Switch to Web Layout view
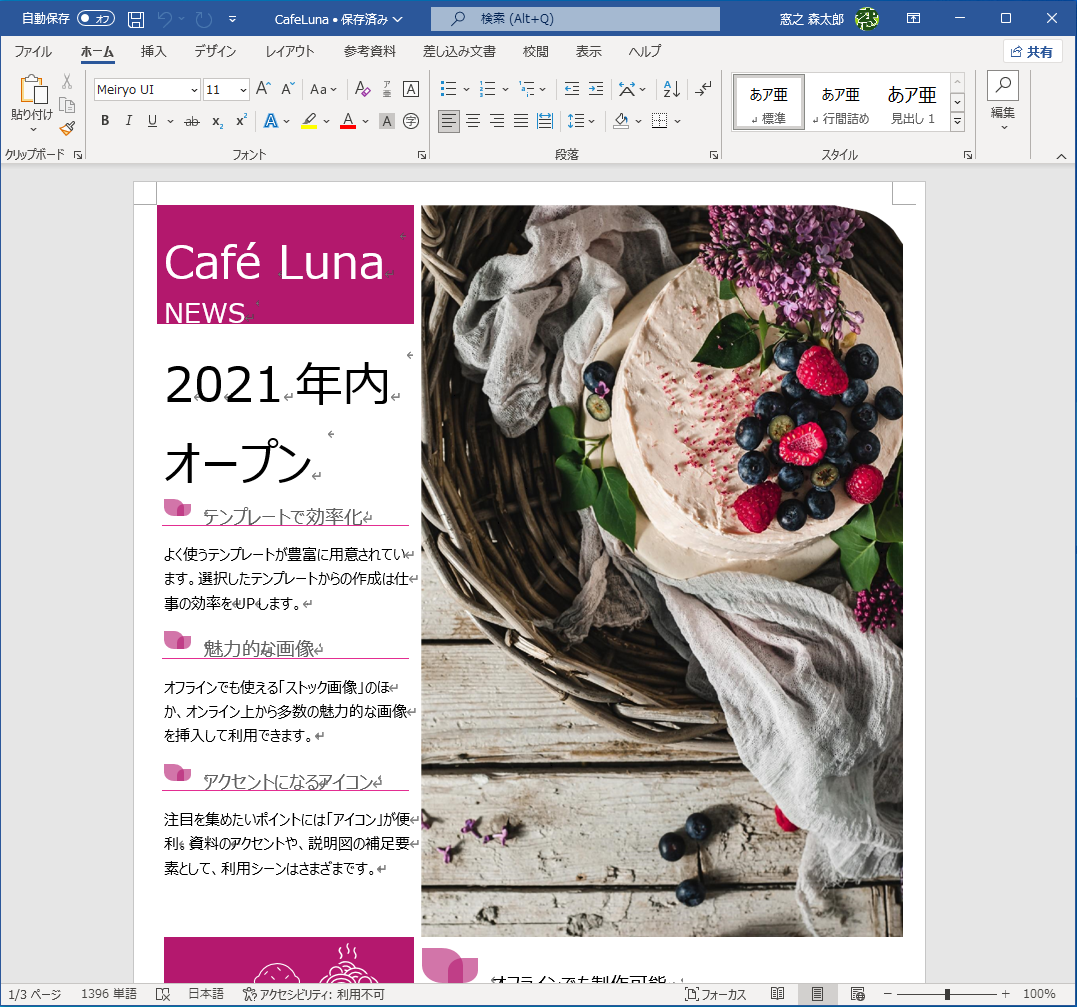The image size is (1077, 1007). tap(859, 993)
